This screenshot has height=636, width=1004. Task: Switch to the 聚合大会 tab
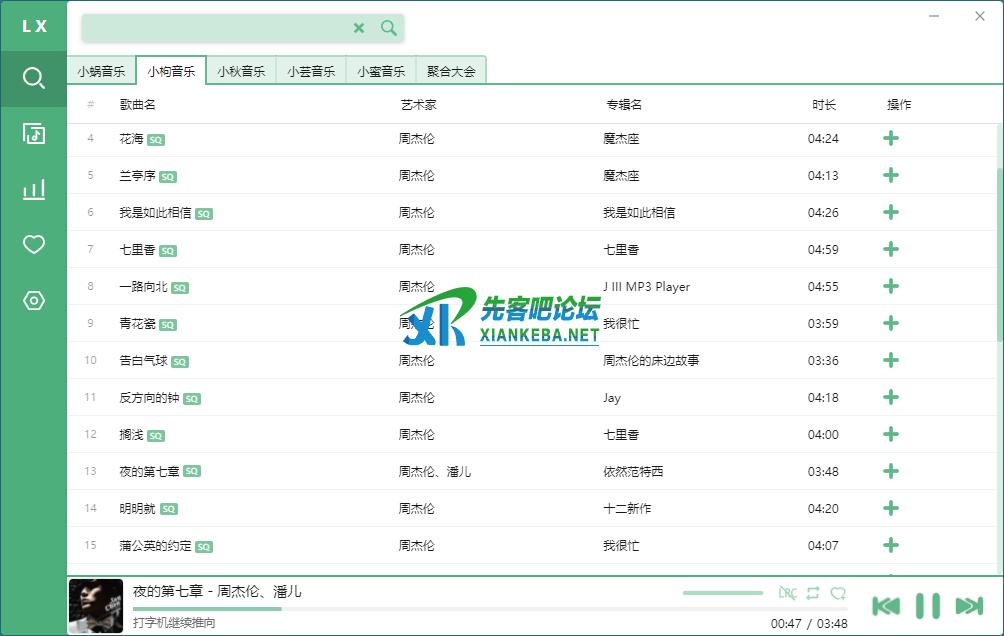coord(451,71)
